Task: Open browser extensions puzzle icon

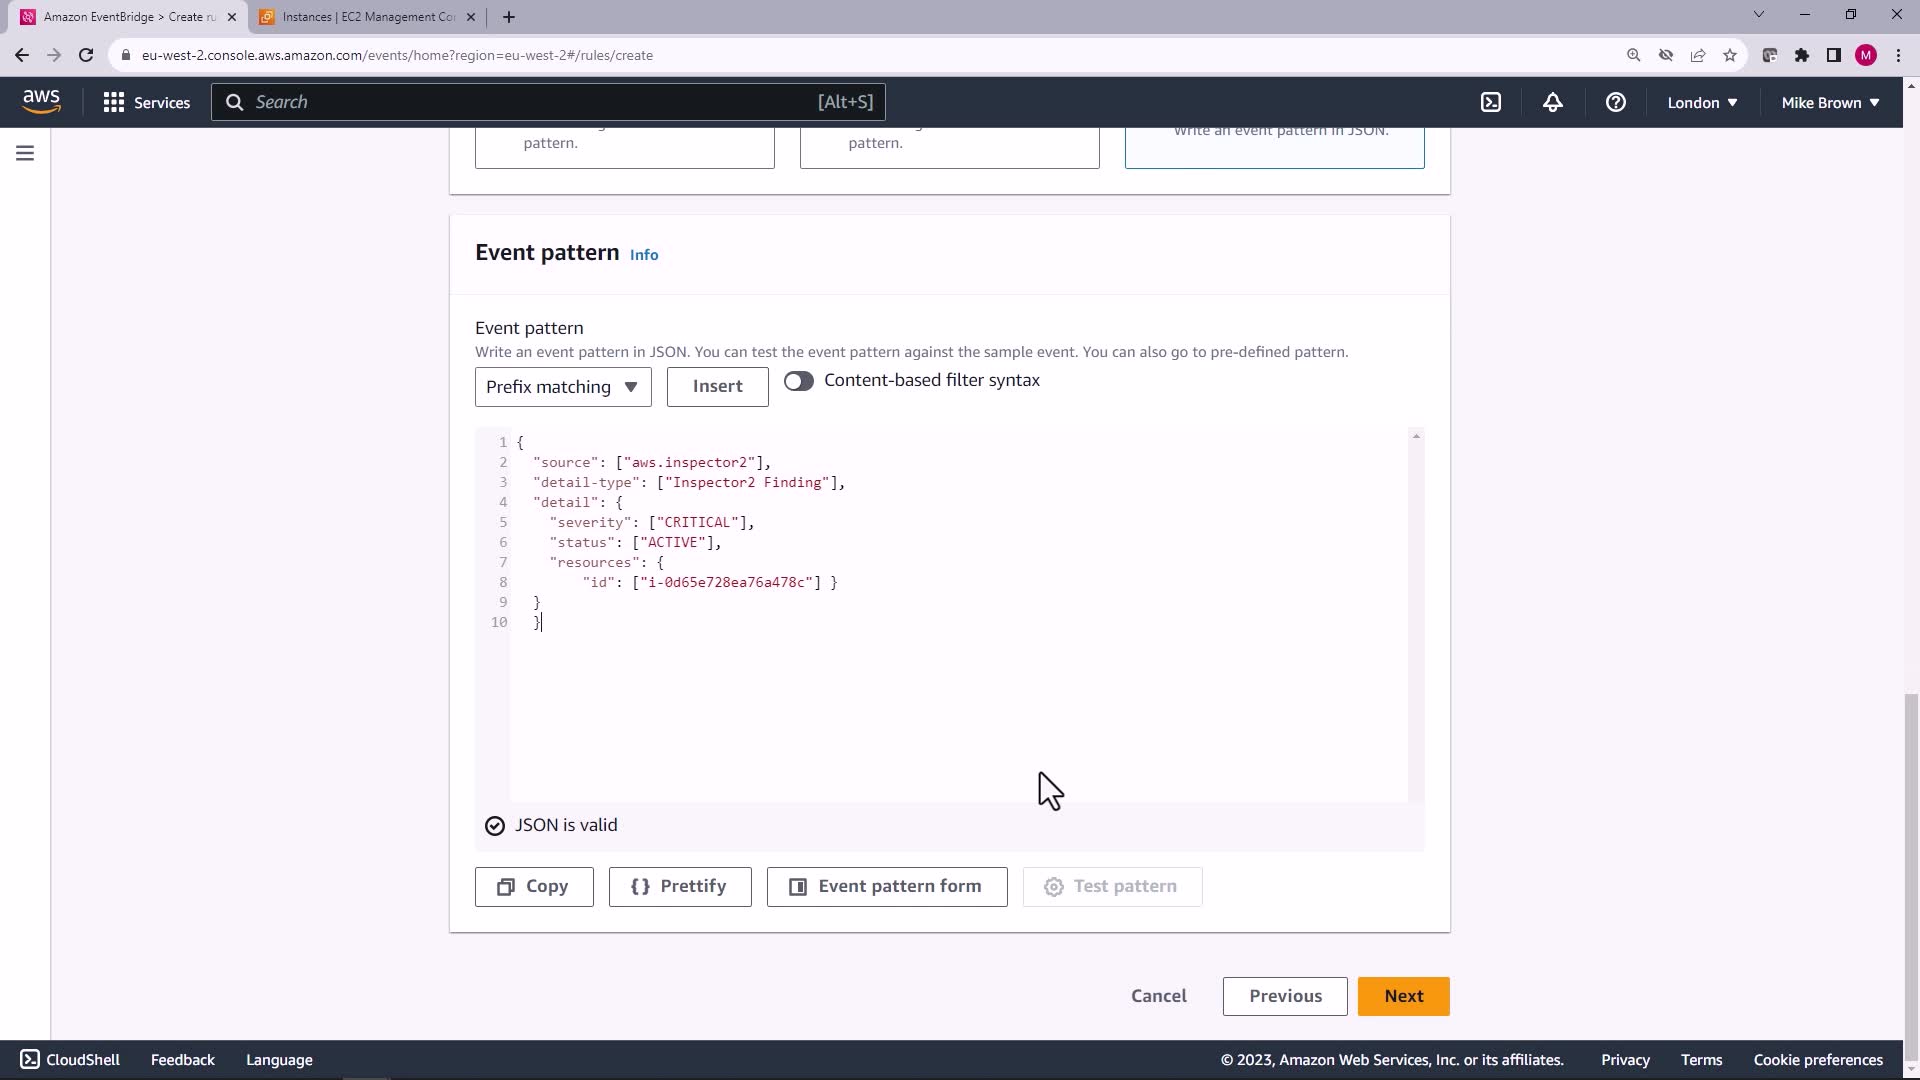Action: click(x=1802, y=55)
